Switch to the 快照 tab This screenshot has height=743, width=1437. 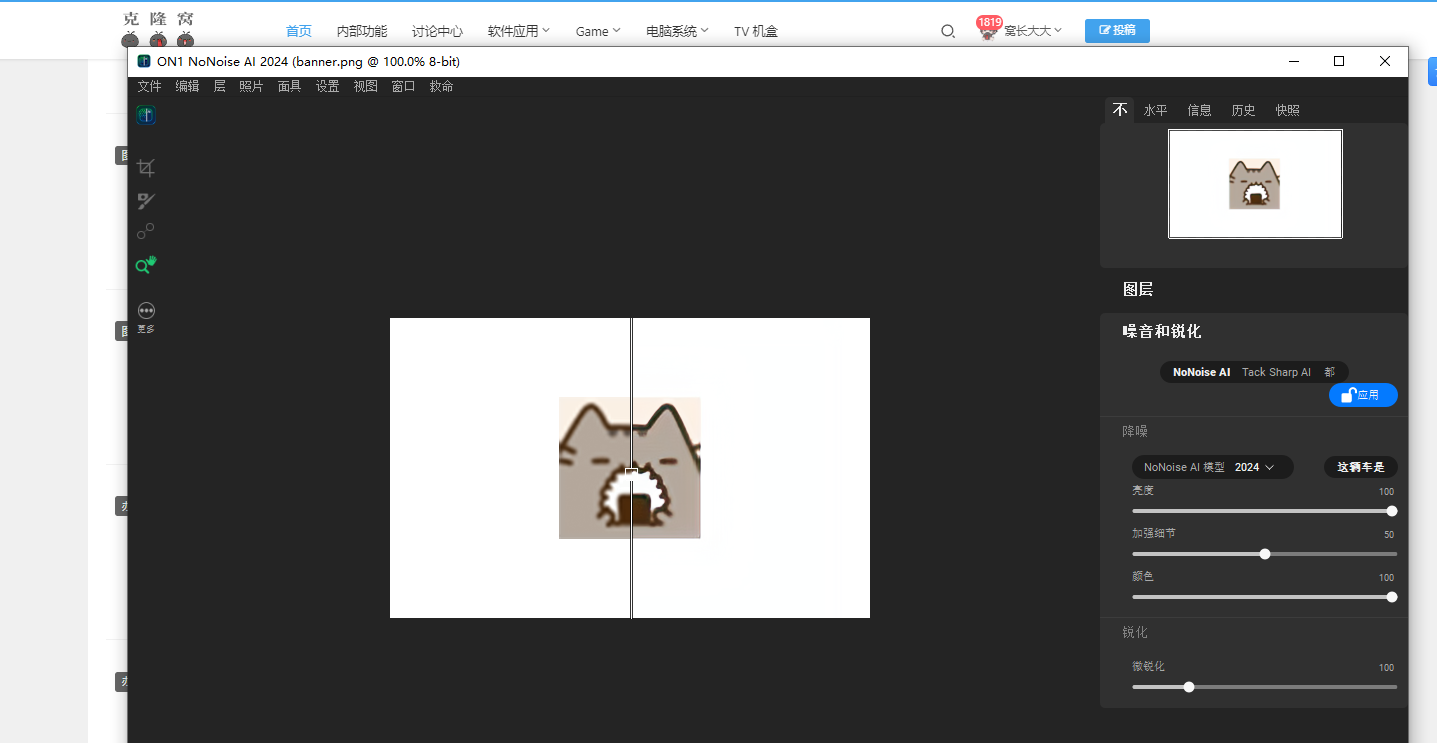pyautogui.click(x=1287, y=110)
